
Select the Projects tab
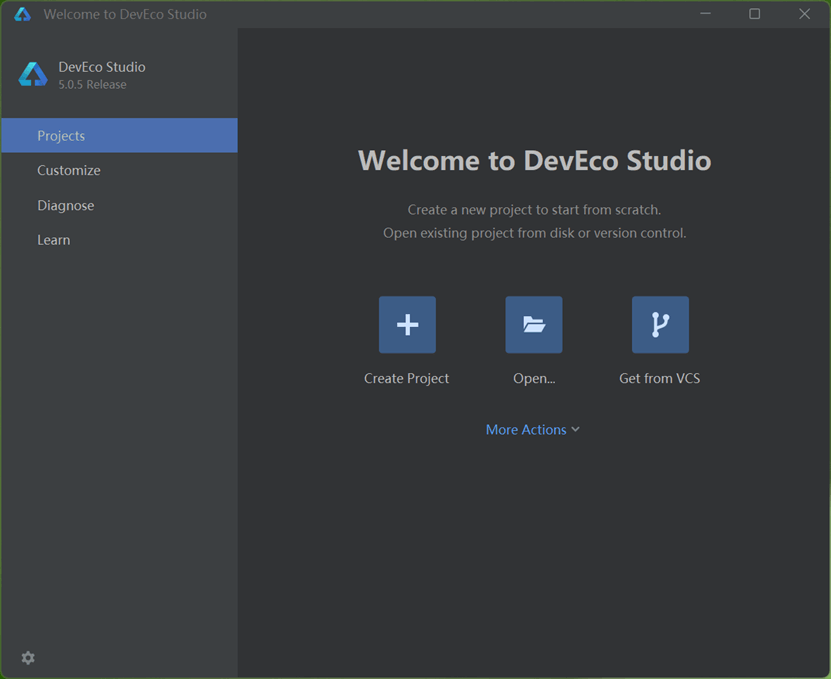pos(119,136)
